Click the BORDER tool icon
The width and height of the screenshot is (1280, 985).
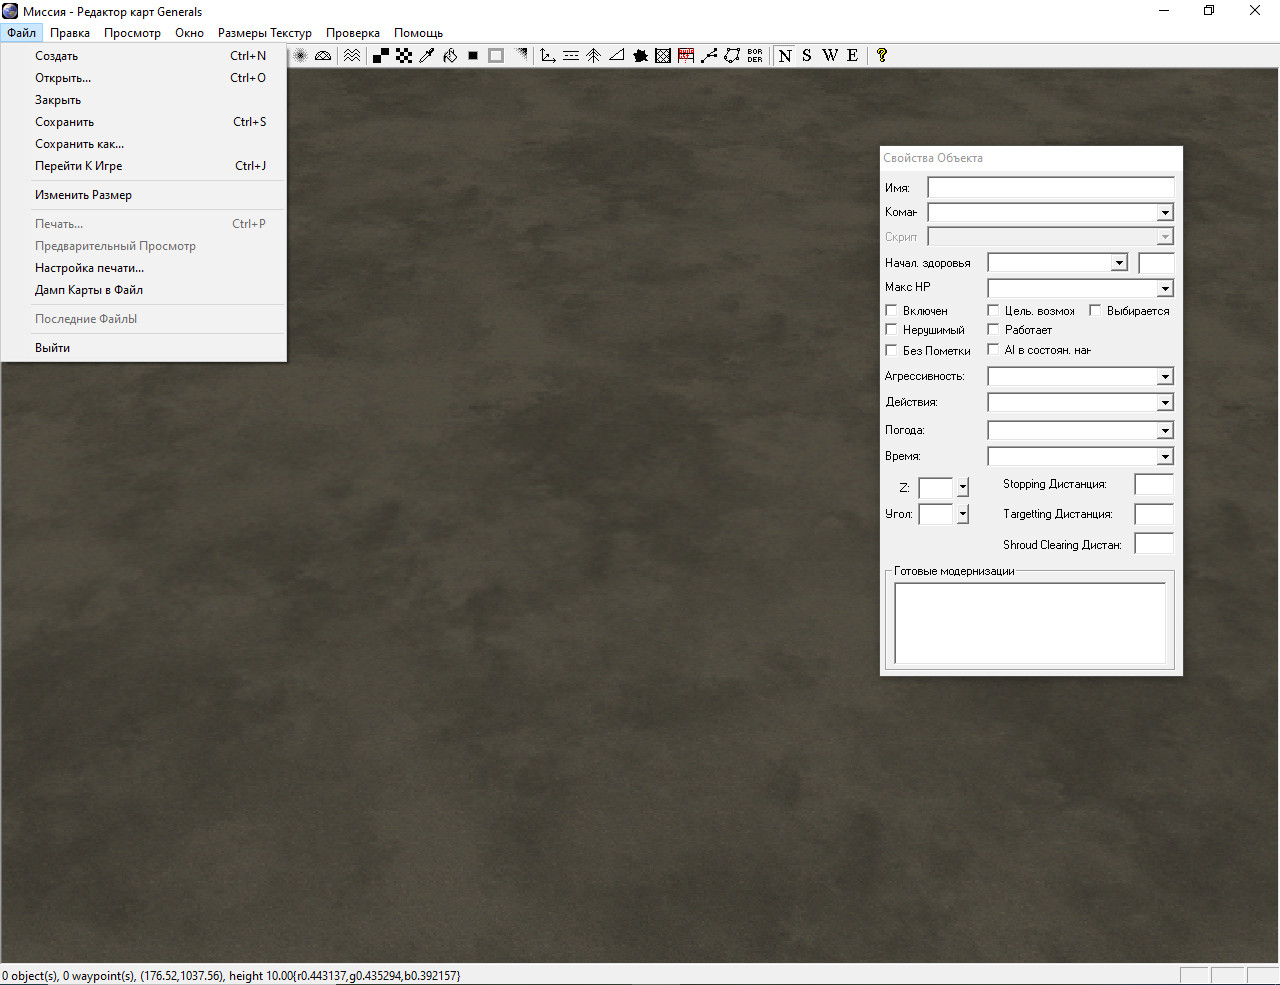click(755, 56)
